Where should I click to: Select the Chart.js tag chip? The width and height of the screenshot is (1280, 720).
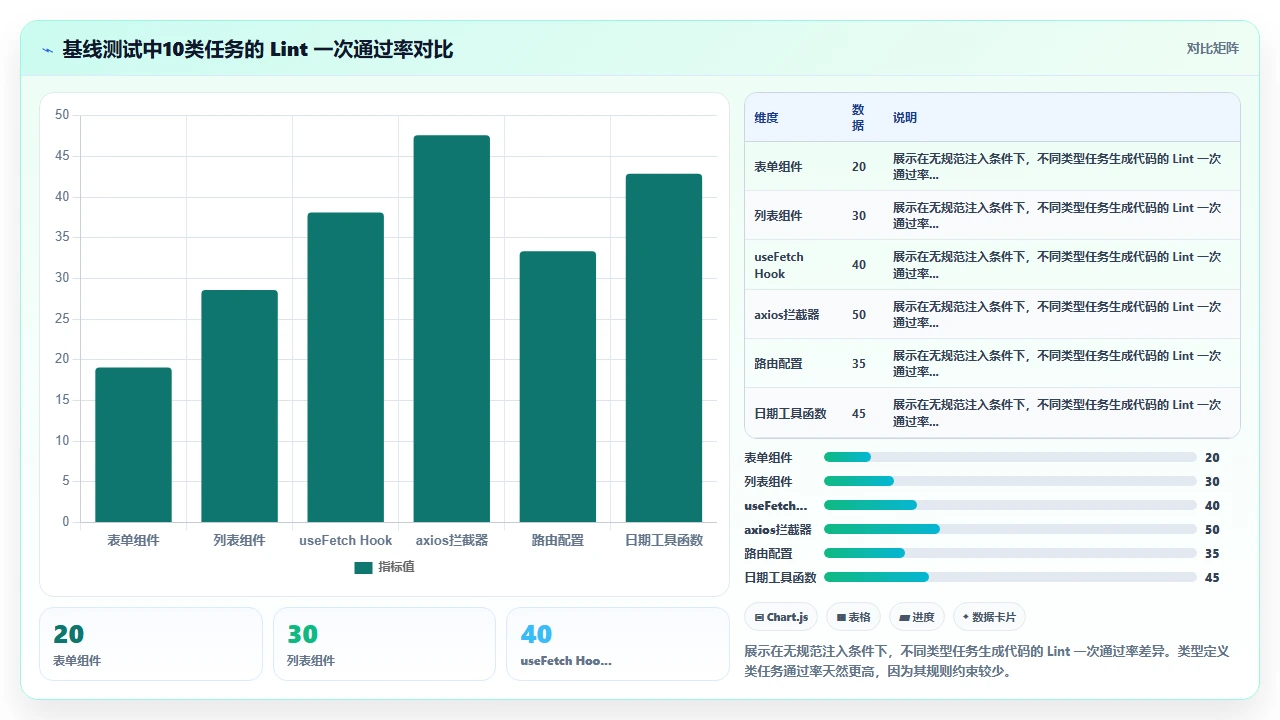(781, 617)
